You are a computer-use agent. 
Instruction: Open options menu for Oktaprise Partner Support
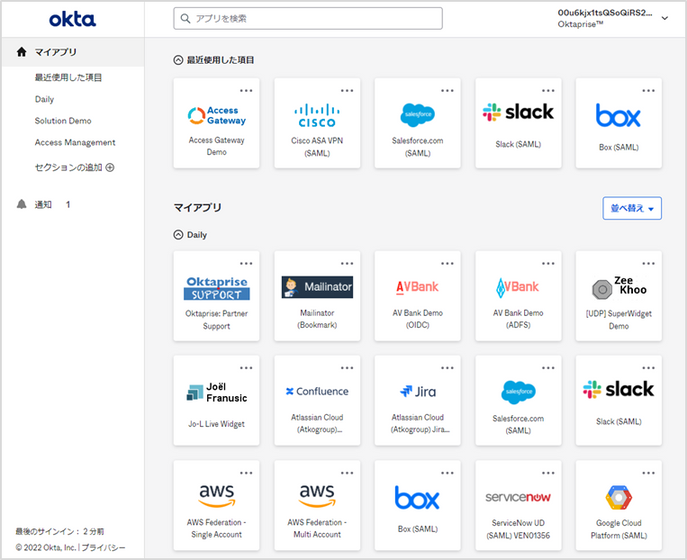click(x=246, y=263)
